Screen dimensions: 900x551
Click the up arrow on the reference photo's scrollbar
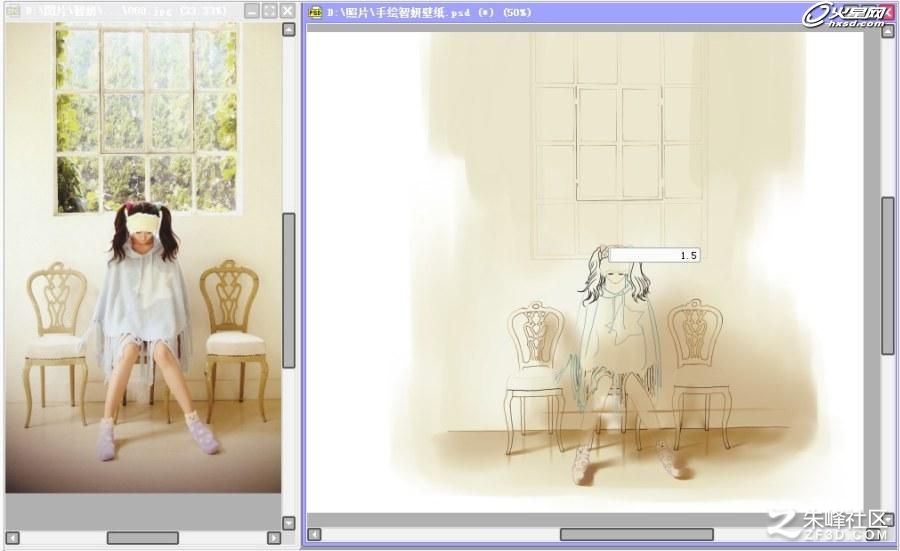(289, 29)
